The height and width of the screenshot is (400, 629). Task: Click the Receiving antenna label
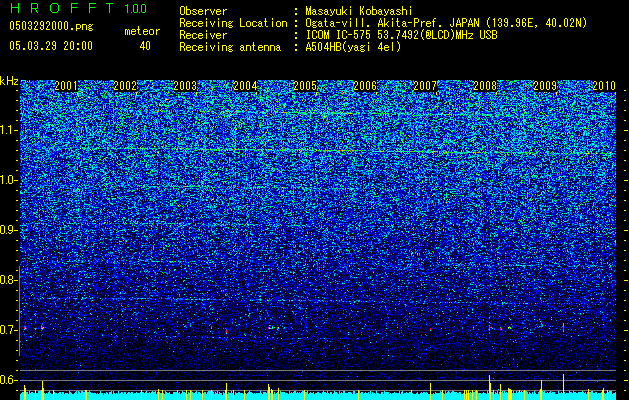pyautogui.click(x=230, y=47)
